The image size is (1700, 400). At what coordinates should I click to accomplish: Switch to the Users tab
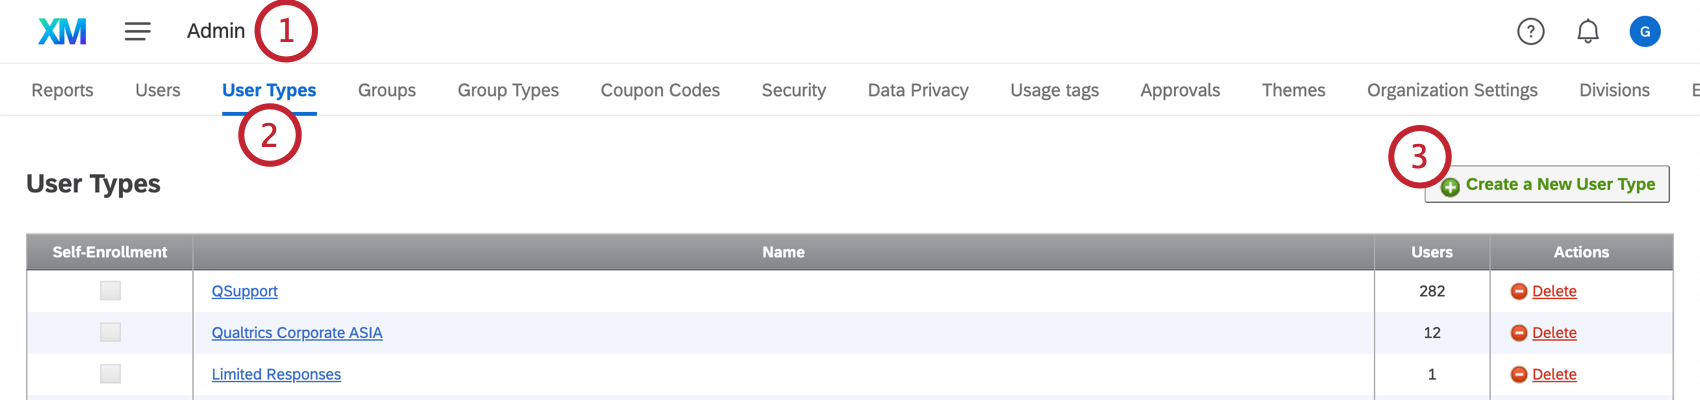158,90
